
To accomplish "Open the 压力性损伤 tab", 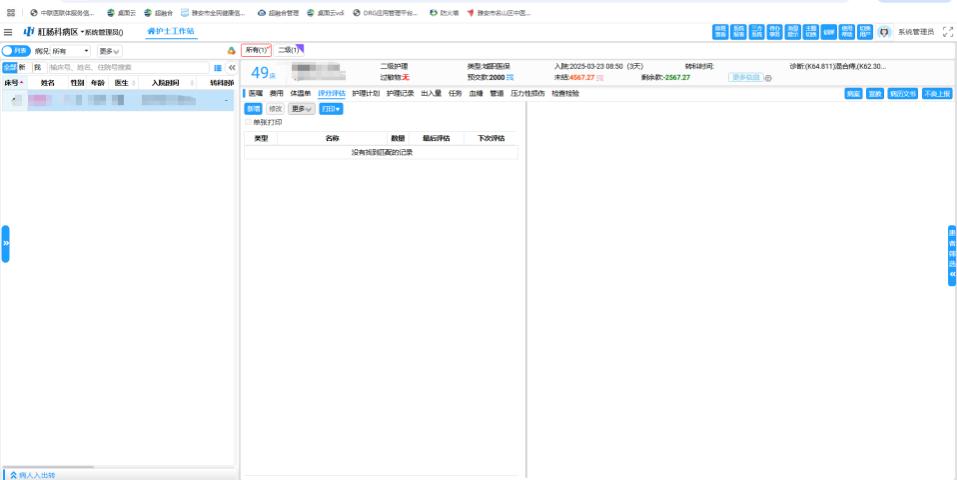I will pos(527,93).
